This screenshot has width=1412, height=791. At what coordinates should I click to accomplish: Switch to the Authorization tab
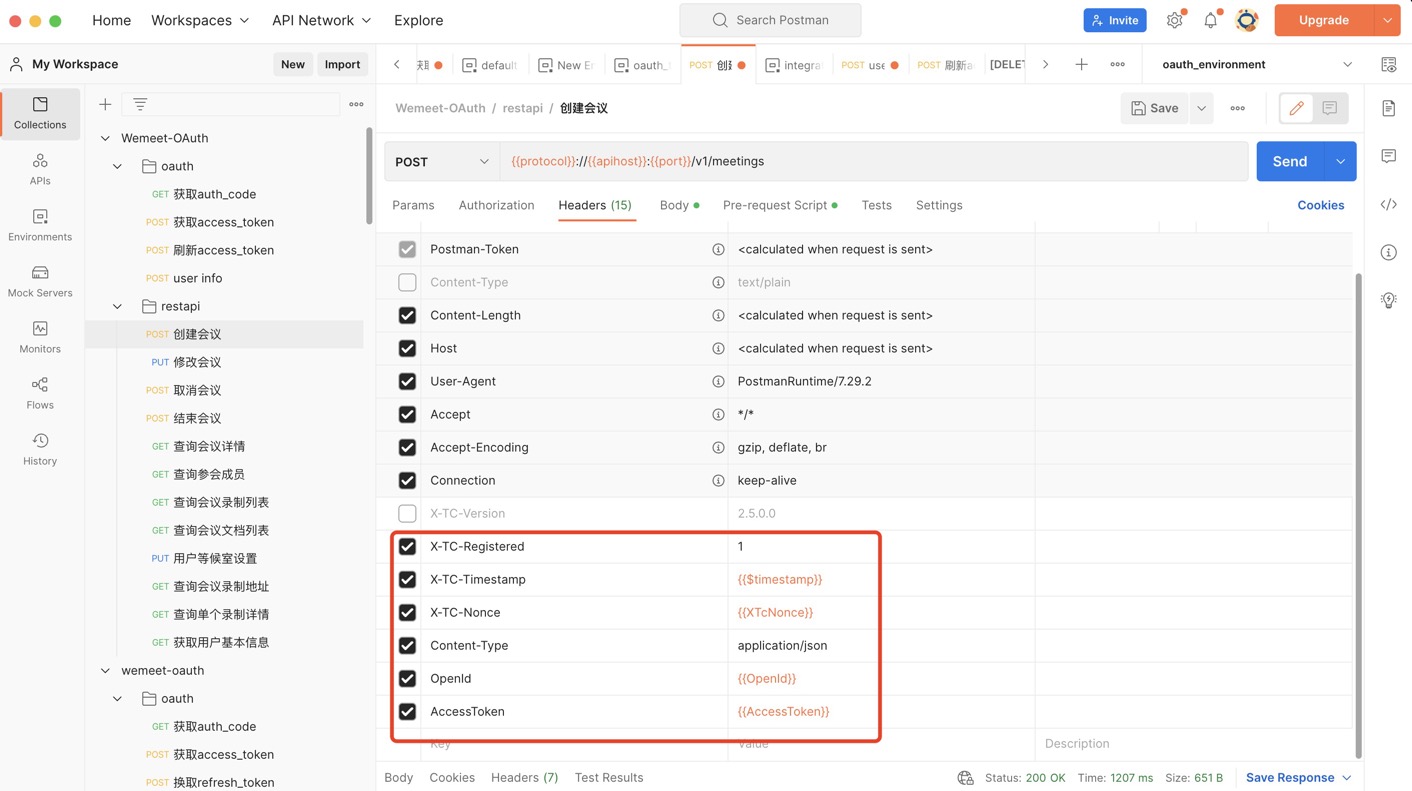pos(496,205)
